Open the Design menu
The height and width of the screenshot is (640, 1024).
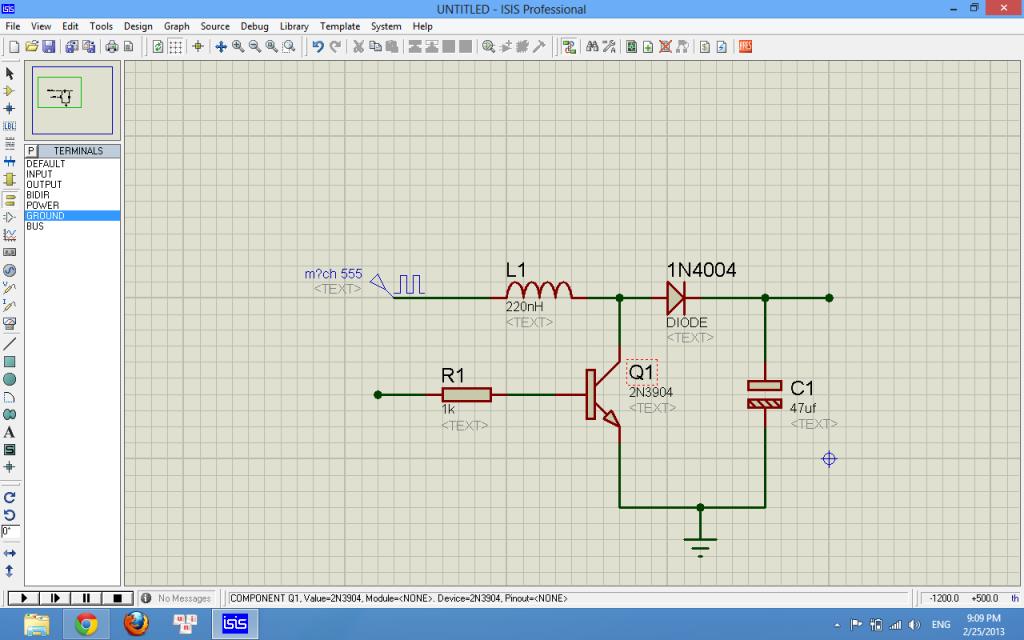tap(138, 26)
